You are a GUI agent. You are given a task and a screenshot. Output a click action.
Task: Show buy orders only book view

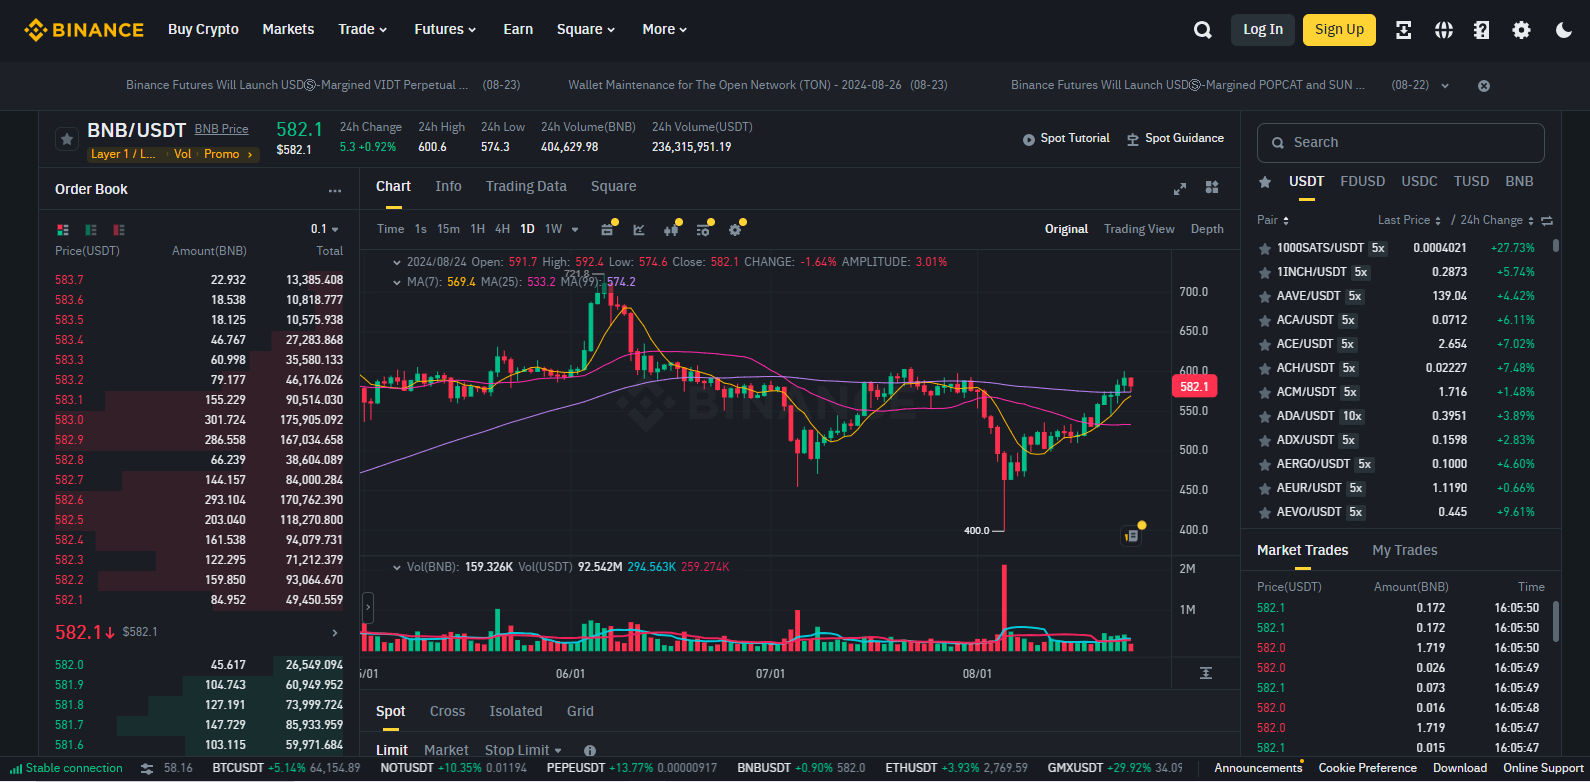pos(91,230)
